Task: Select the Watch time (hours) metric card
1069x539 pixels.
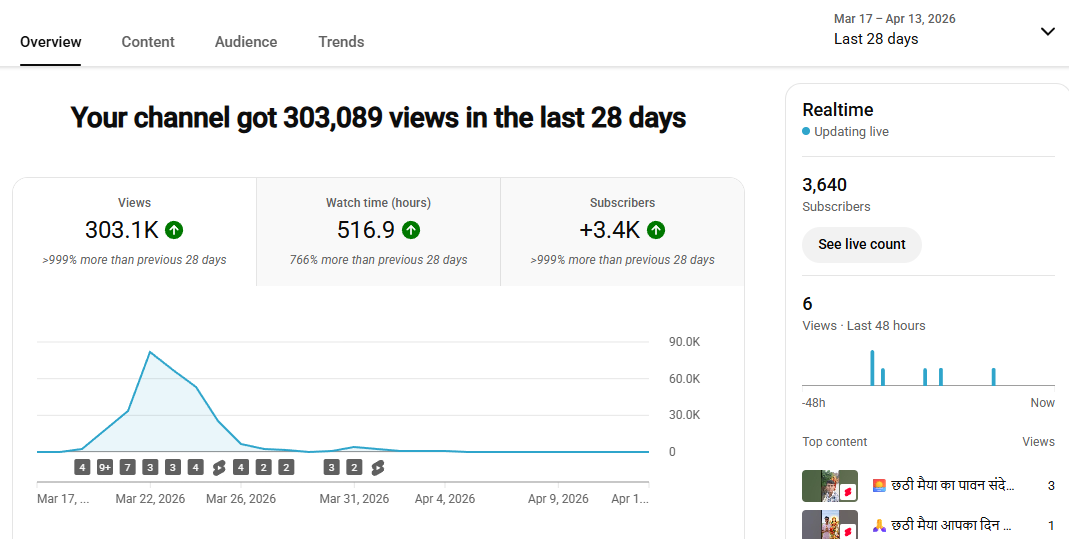Action: tap(378, 232)
